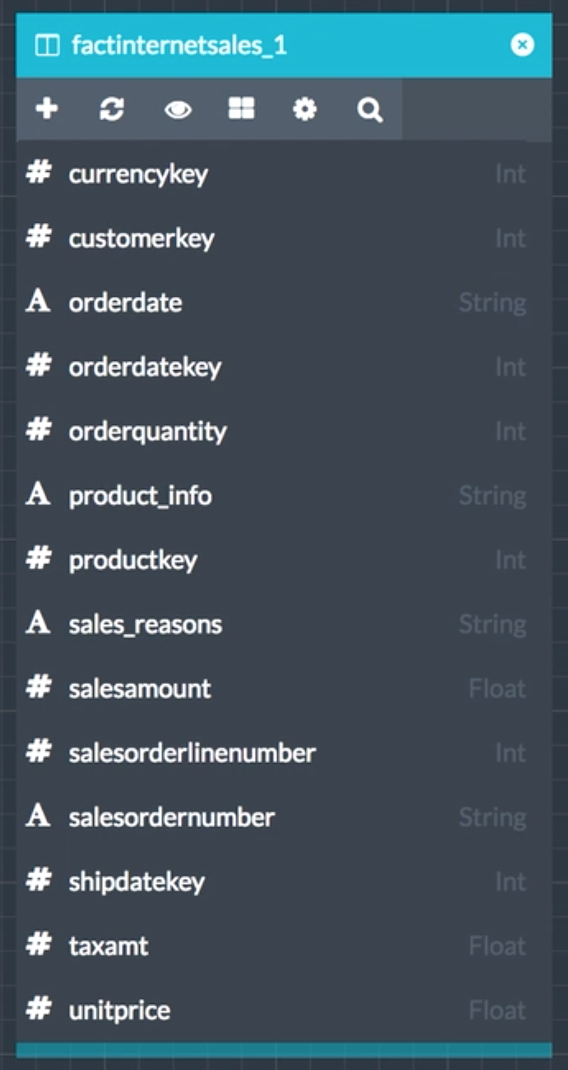Click the Float type label of taxamt

(497, 946)
